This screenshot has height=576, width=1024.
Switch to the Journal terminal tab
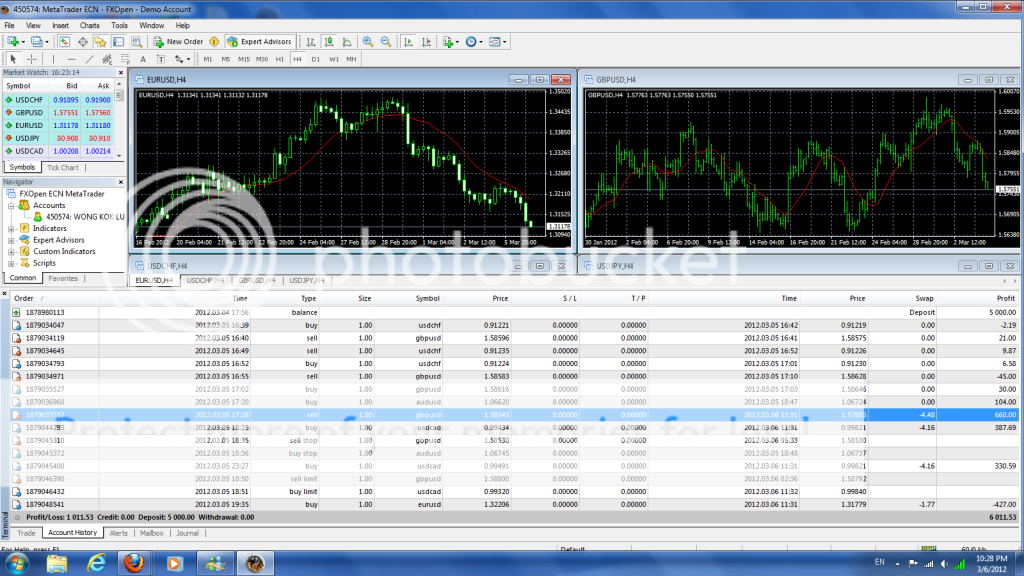186,533
